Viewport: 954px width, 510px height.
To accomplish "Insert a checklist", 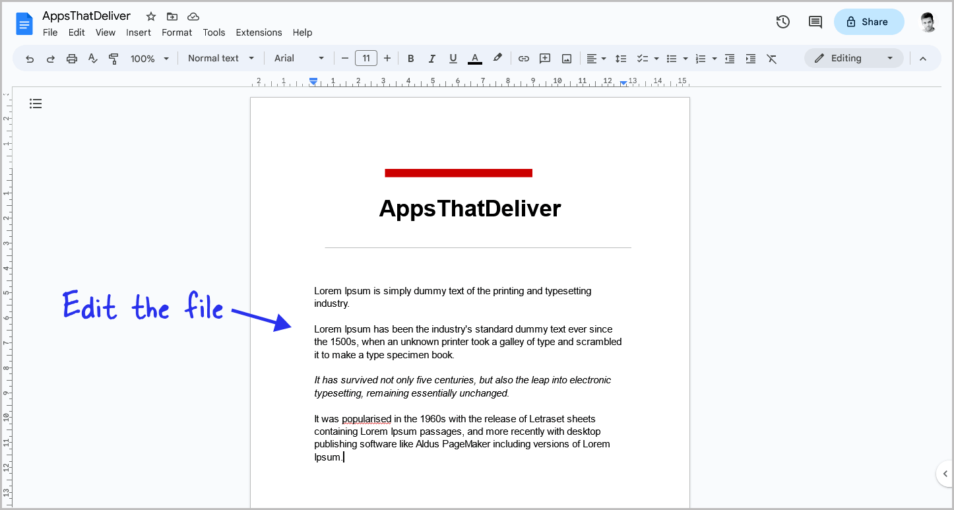I will coord(642,59).
